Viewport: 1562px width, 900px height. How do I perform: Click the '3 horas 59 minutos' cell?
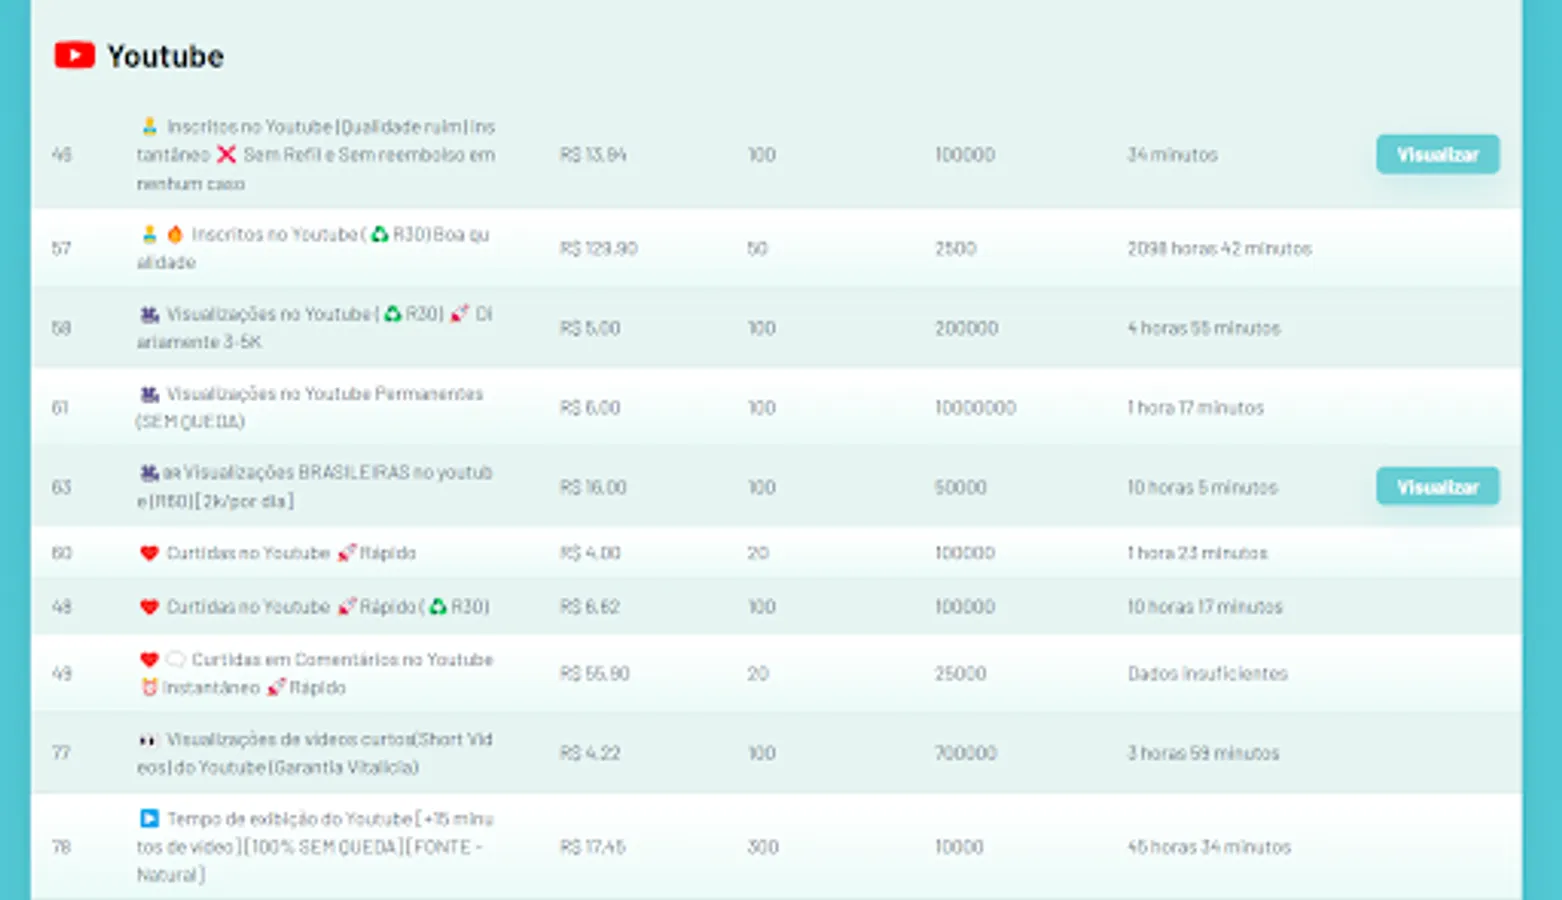click(x=1204, y=753)
